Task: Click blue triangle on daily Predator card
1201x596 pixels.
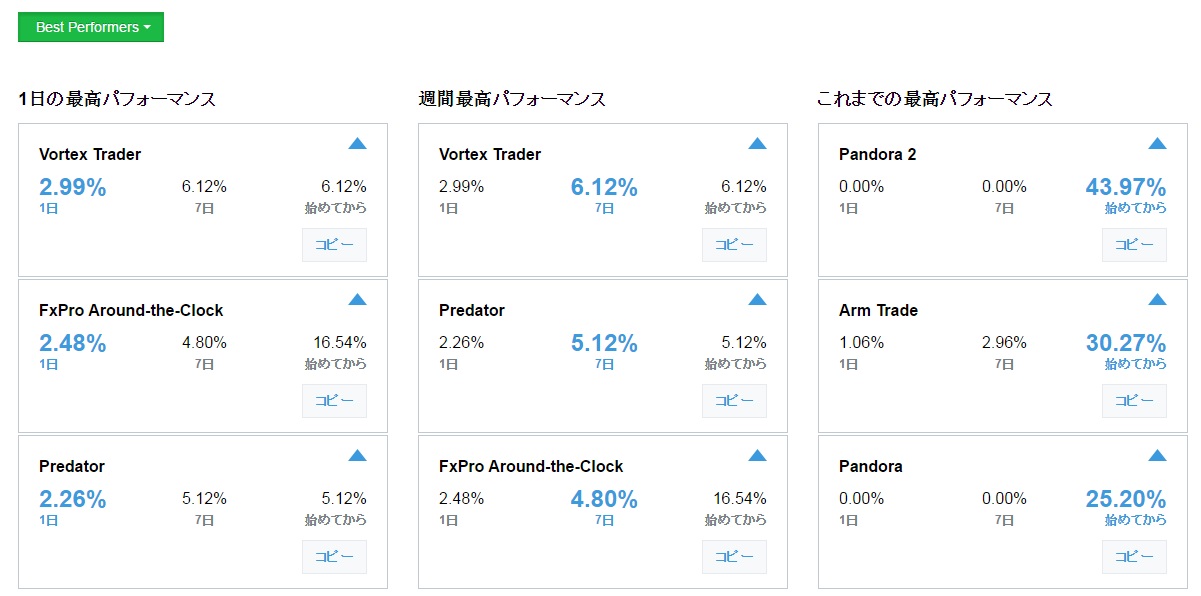Action: pyautogui.click(x=358, y=455)
